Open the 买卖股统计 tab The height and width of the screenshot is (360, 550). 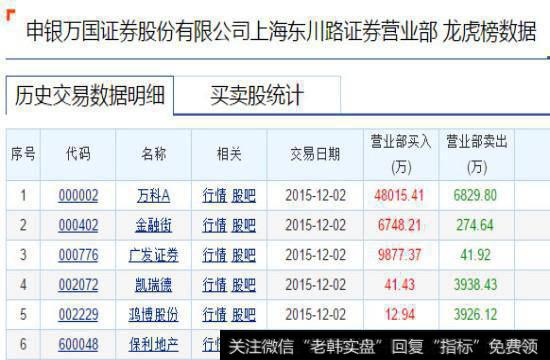tap(257, 95)
